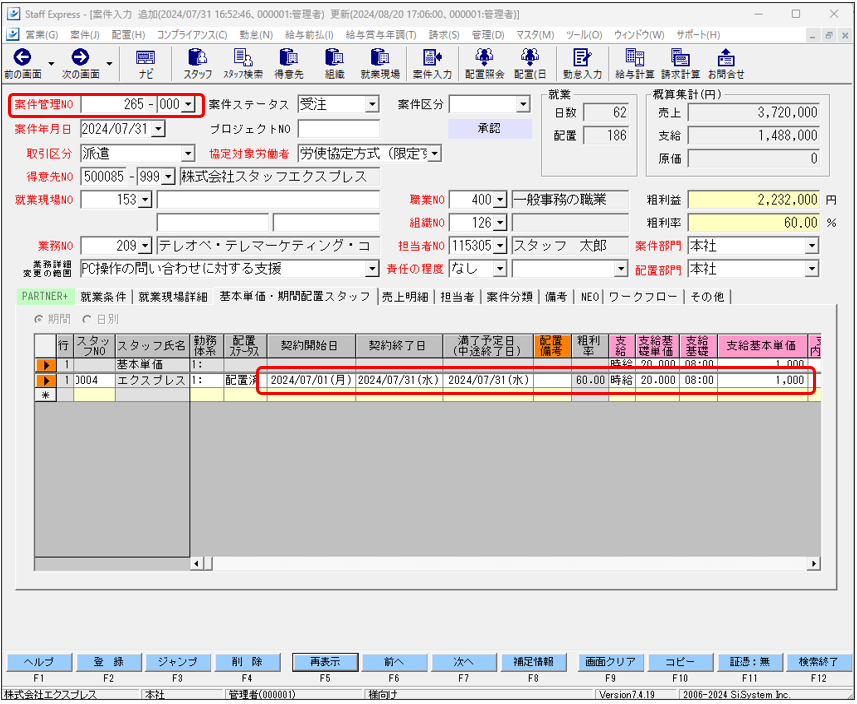Click the 担当者NO 115305 field
Image resolution: width=857 pixels, height=704 pixels.
tap(472, 246)
